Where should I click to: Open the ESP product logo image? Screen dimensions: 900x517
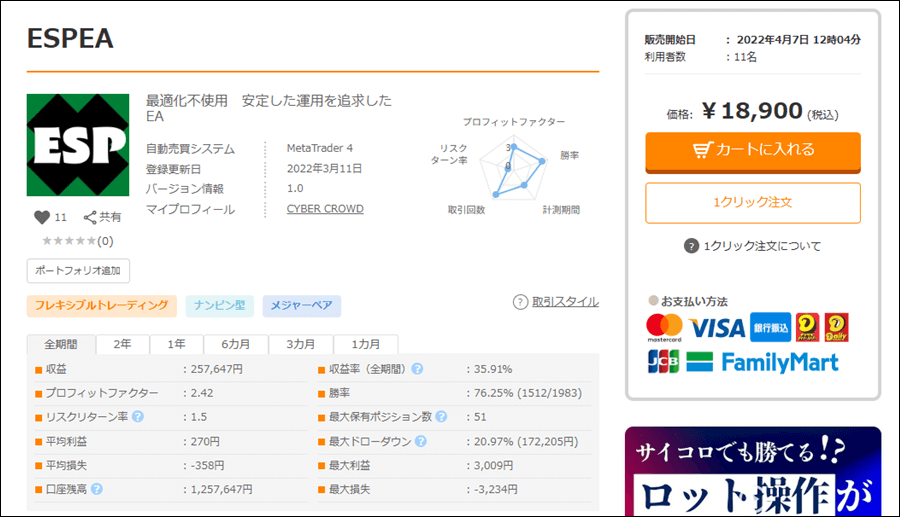pyautogui.click(x=77, y=146)
